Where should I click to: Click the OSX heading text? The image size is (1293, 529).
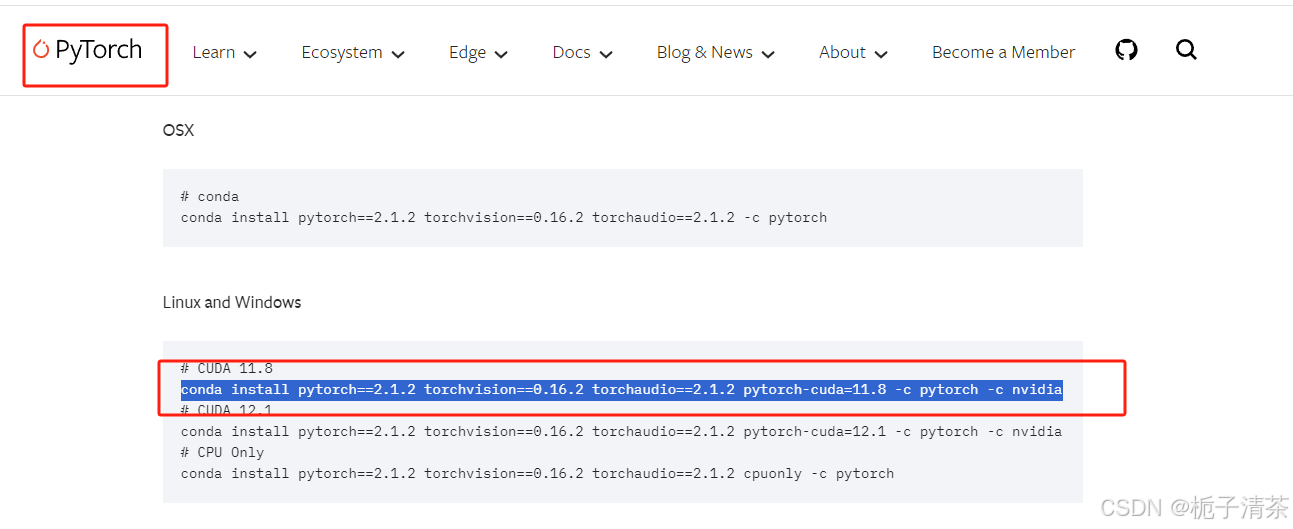tap(178, 130)
